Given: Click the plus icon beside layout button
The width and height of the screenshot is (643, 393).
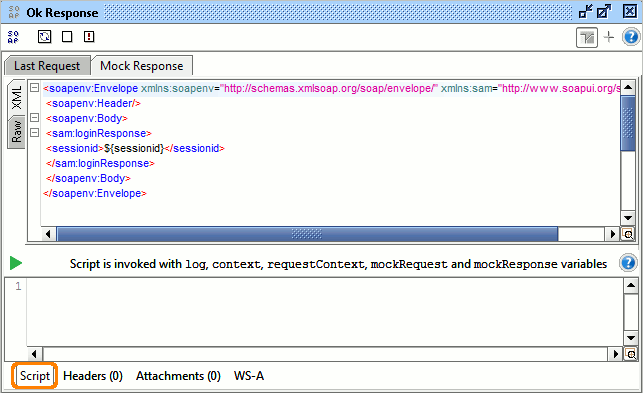Looking at the screenshot, I should (x=609, y=37).
